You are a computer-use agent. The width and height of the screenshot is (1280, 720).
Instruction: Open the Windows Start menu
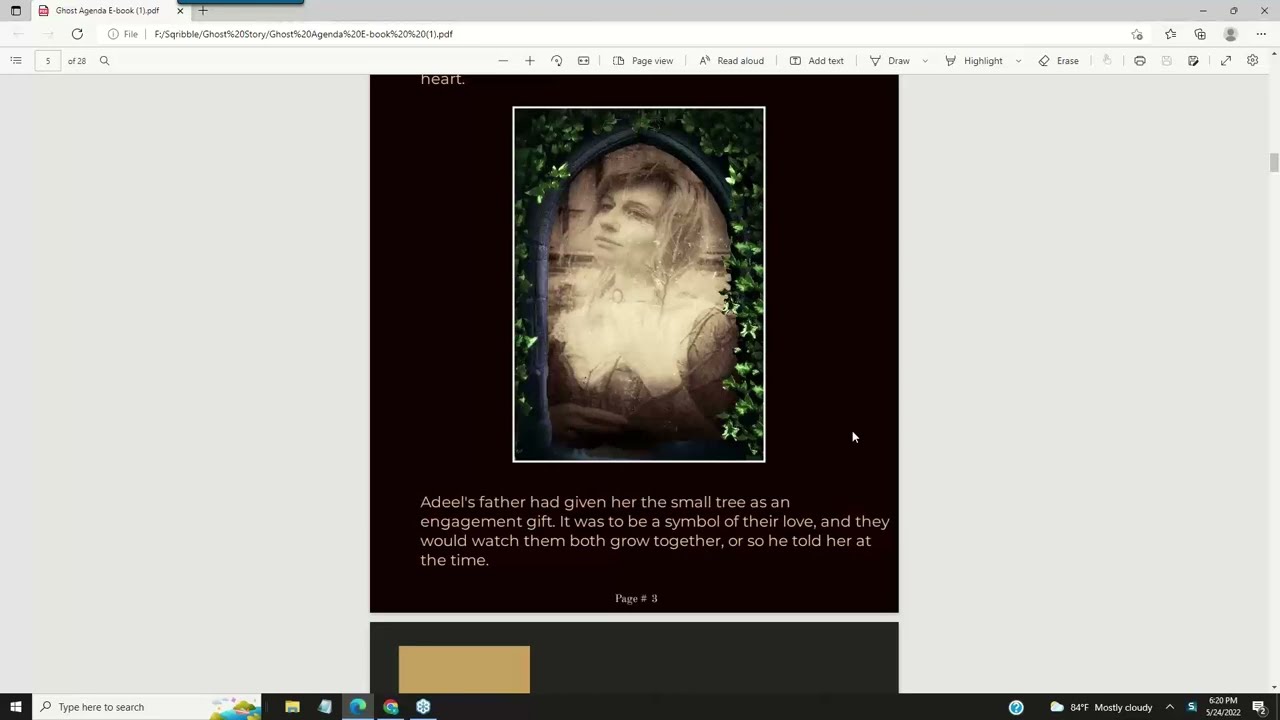[x=16, y=707]
